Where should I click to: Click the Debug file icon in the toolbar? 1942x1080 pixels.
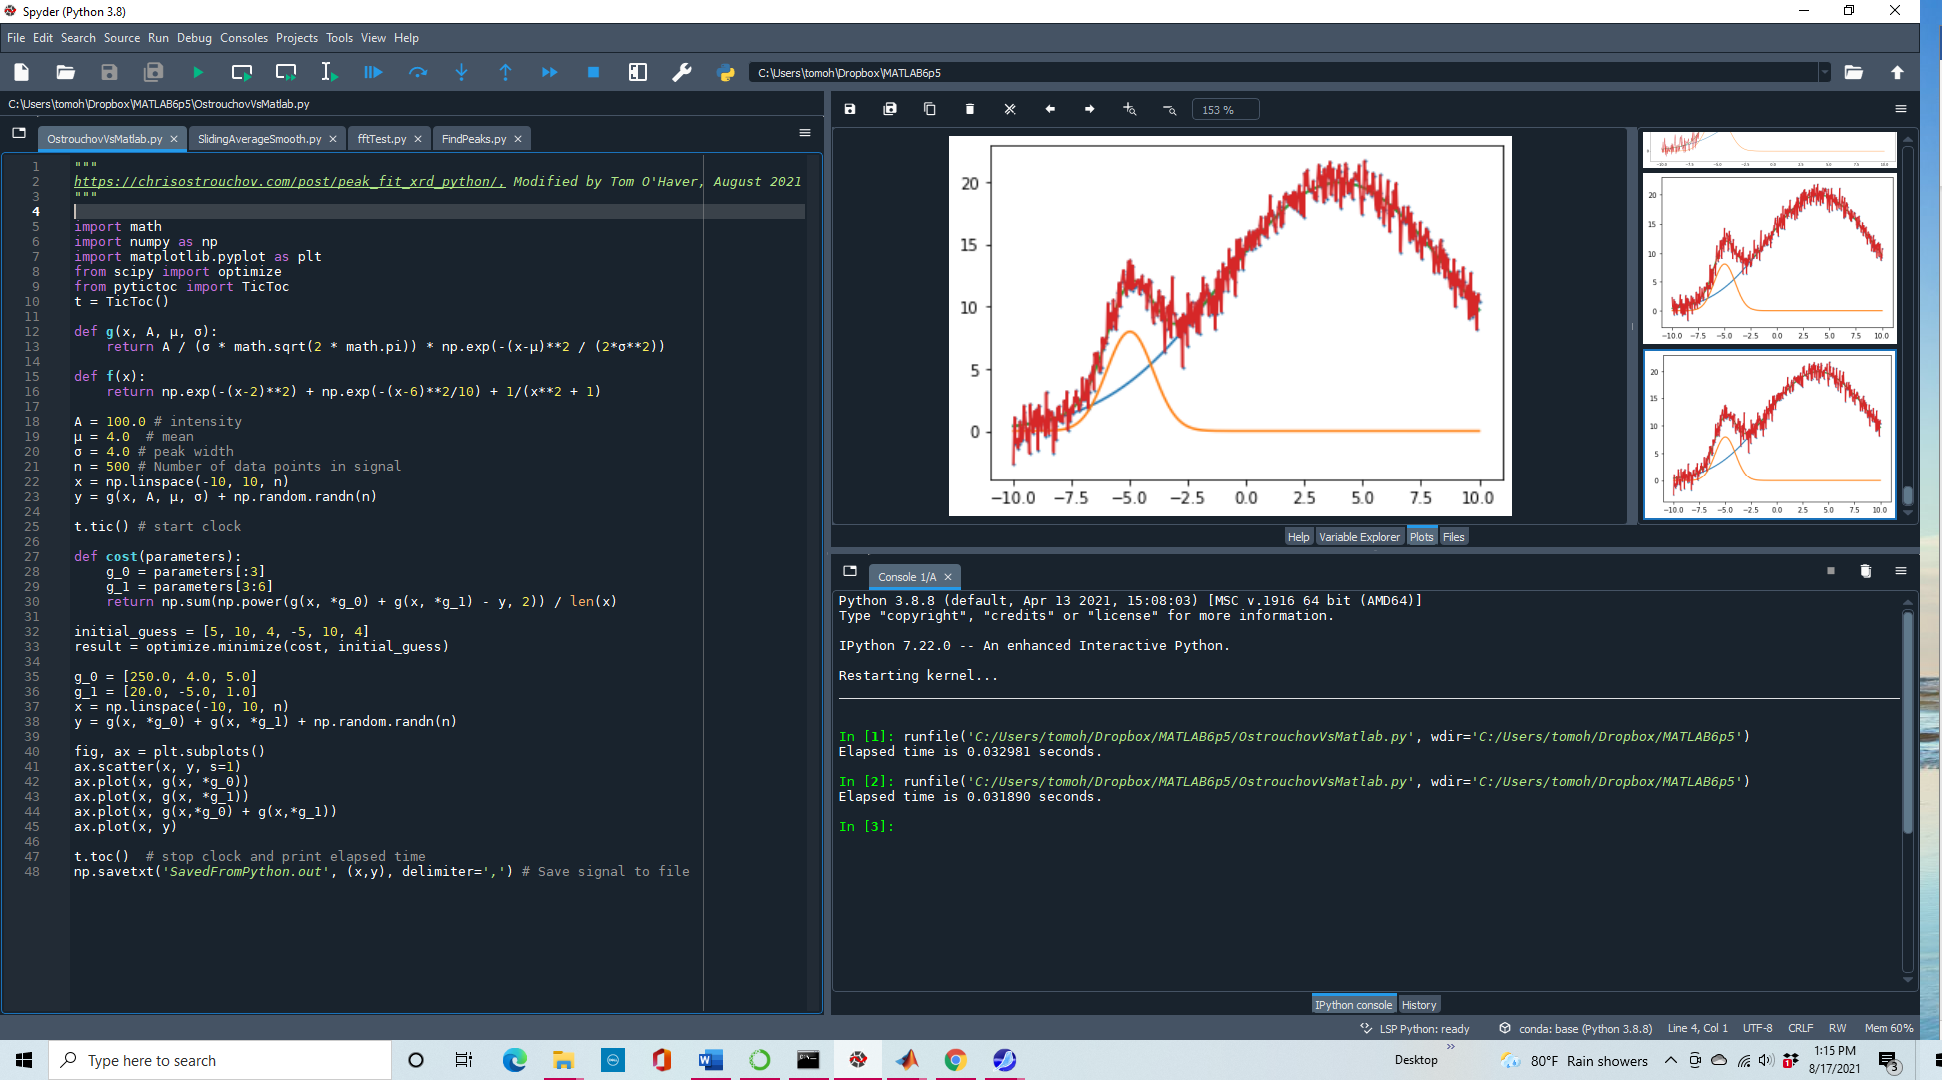[373, 72]
